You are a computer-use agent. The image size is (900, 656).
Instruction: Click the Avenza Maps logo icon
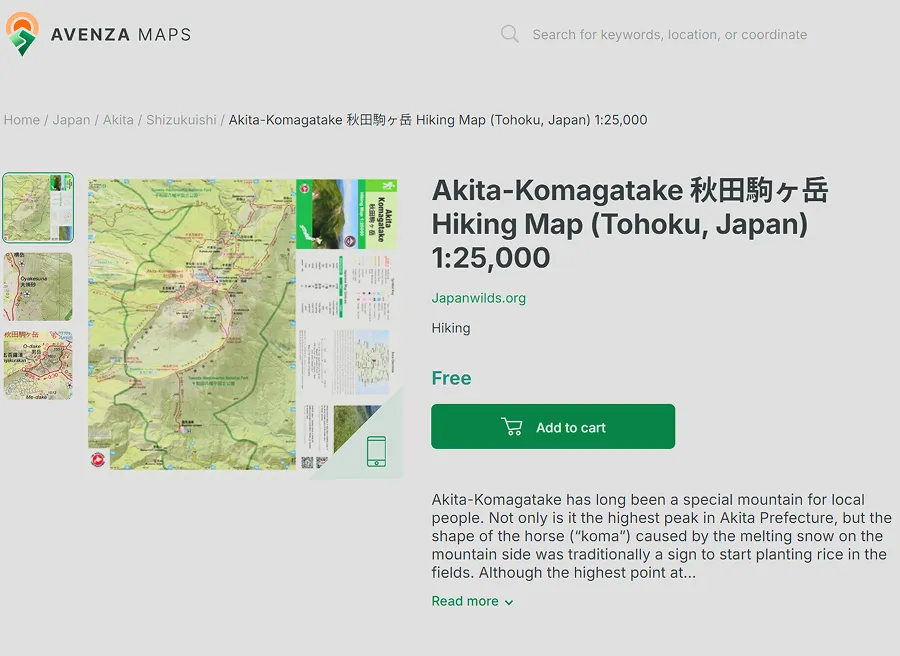[x=22, y=34]
